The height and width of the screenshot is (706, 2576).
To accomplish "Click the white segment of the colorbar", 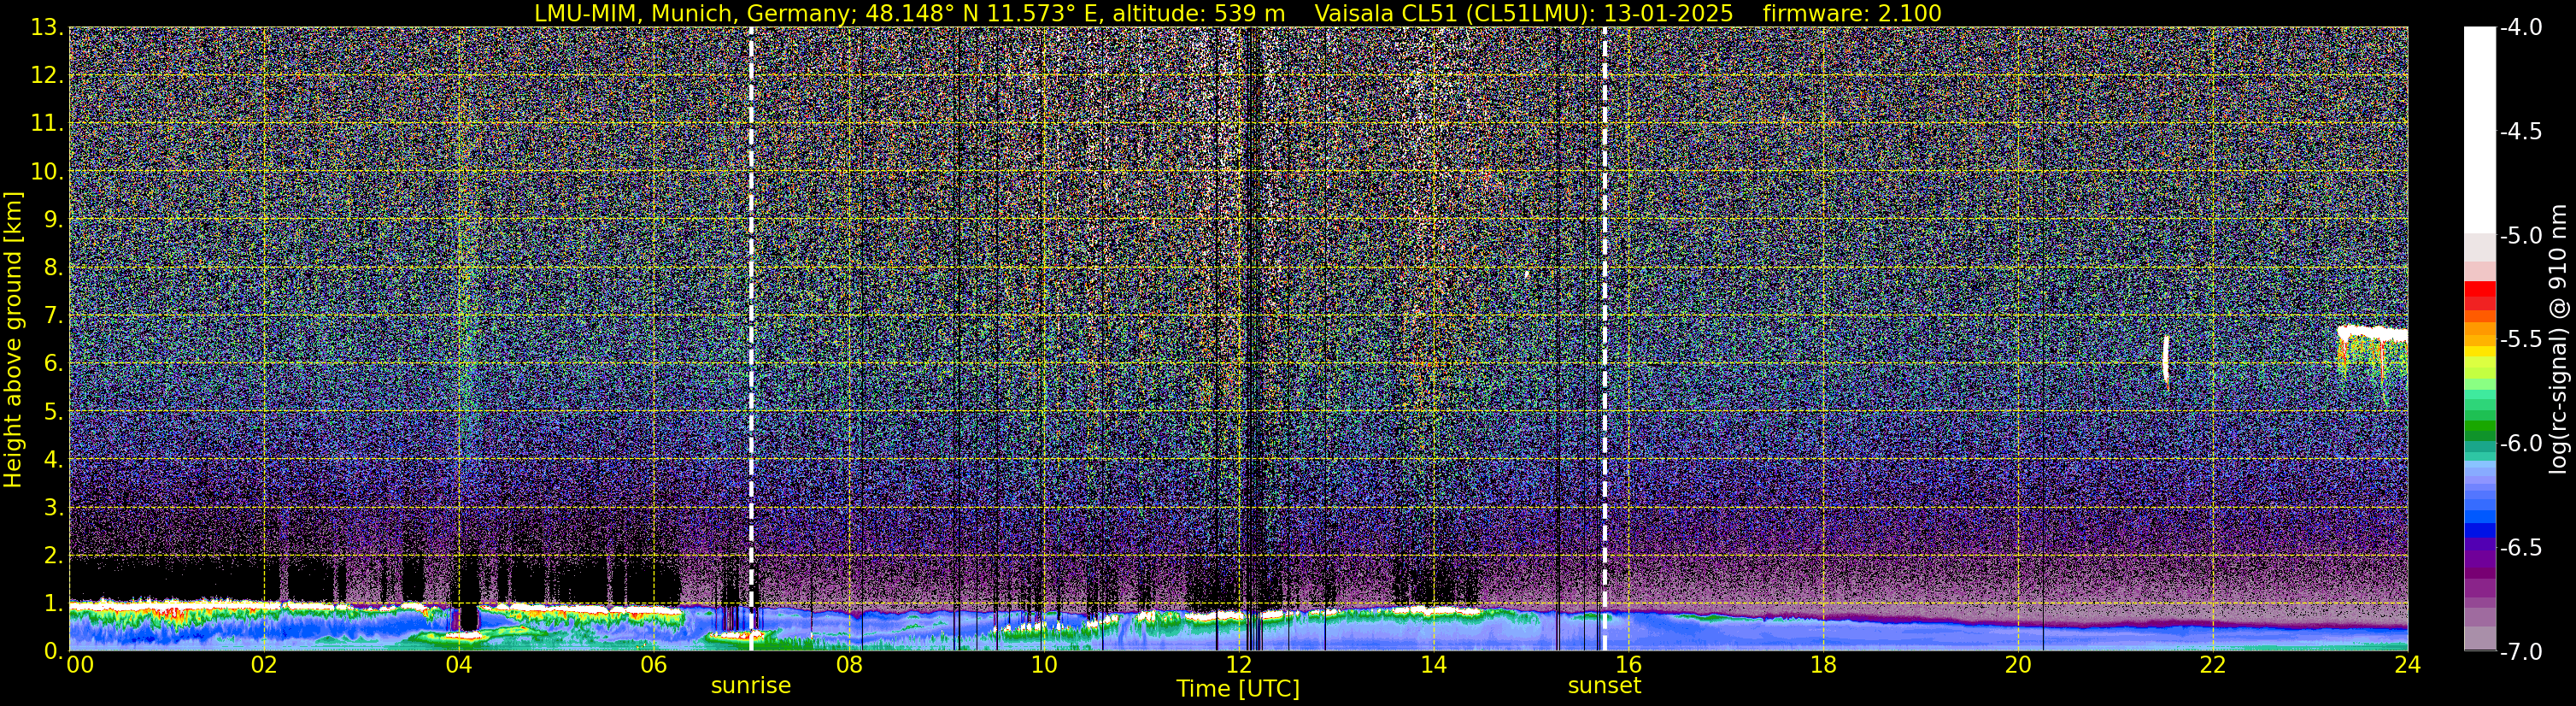I will (2479, 130).
